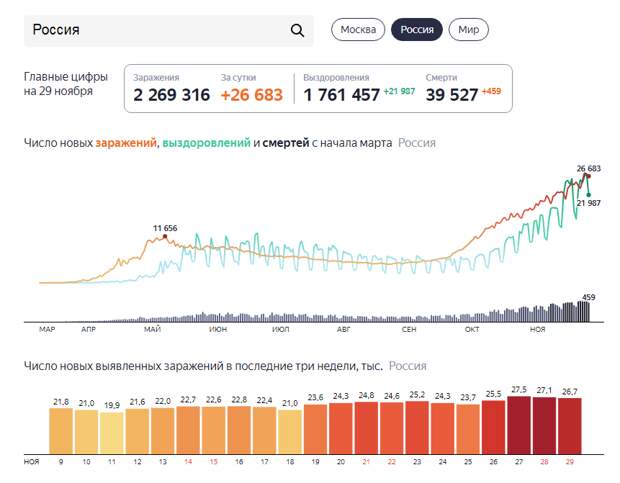This screenshot has height=483, width=620.
Task: Click the orange заражений legend word
Action: click(x=126, y=143)
